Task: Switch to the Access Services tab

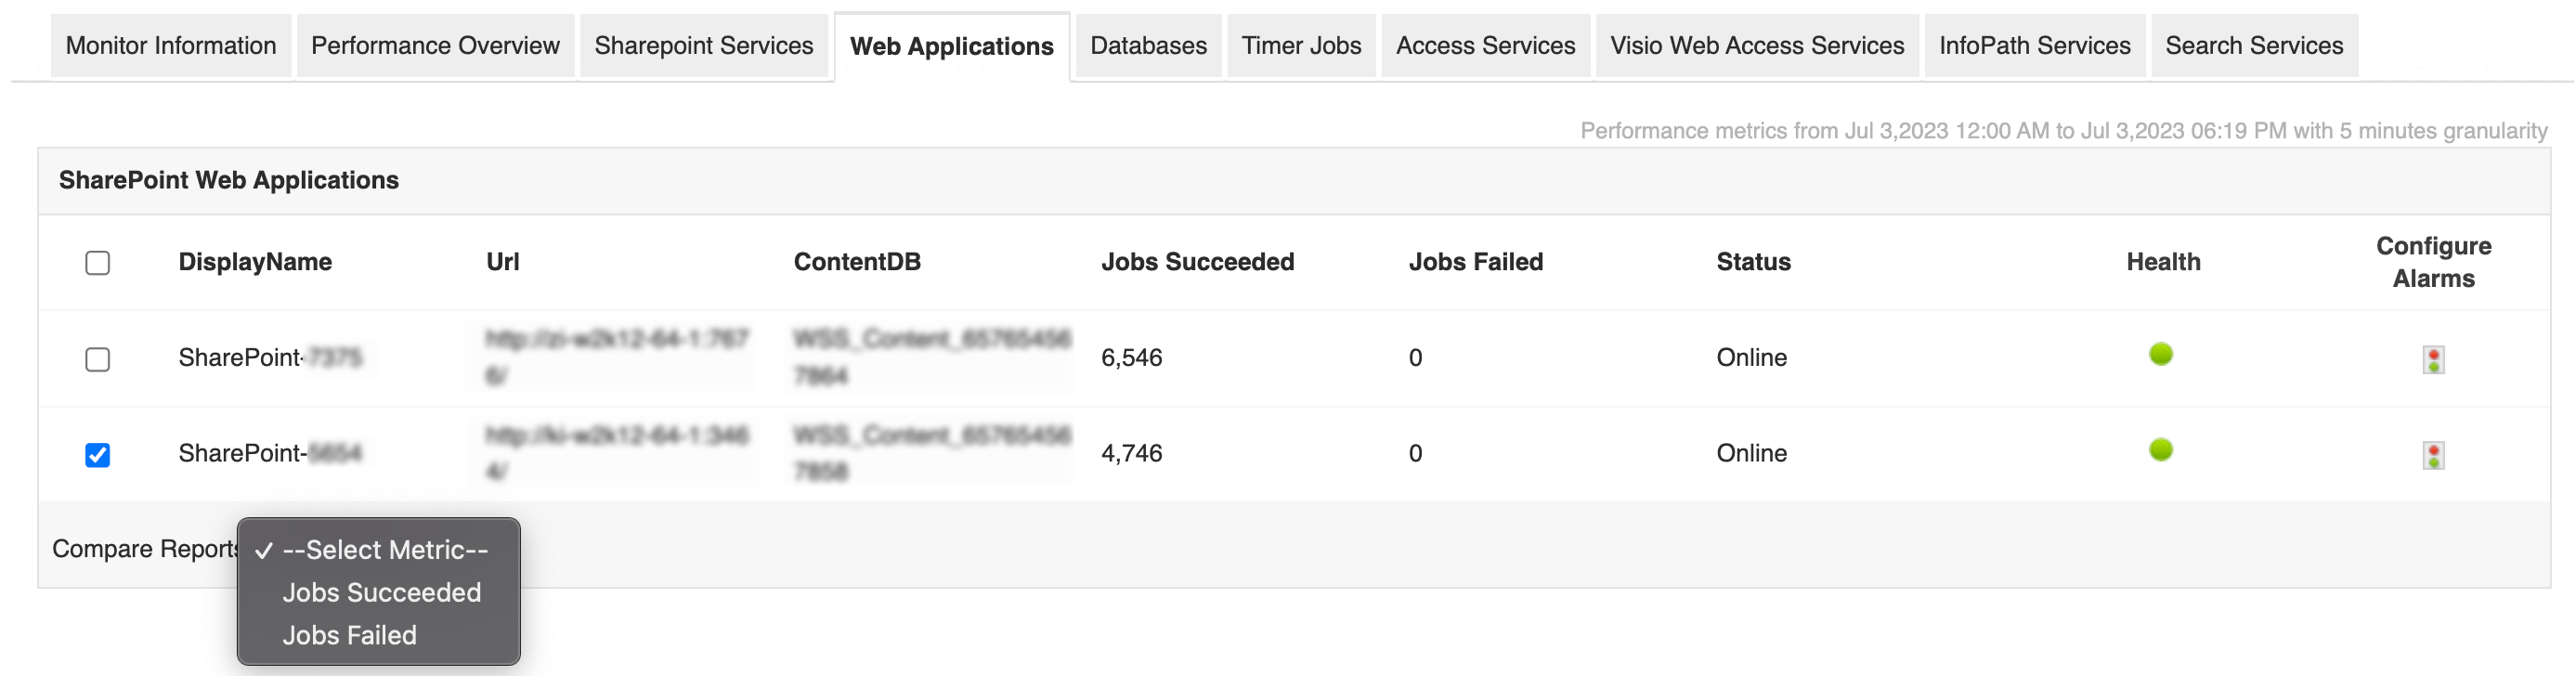Action: pos(1485,45)
